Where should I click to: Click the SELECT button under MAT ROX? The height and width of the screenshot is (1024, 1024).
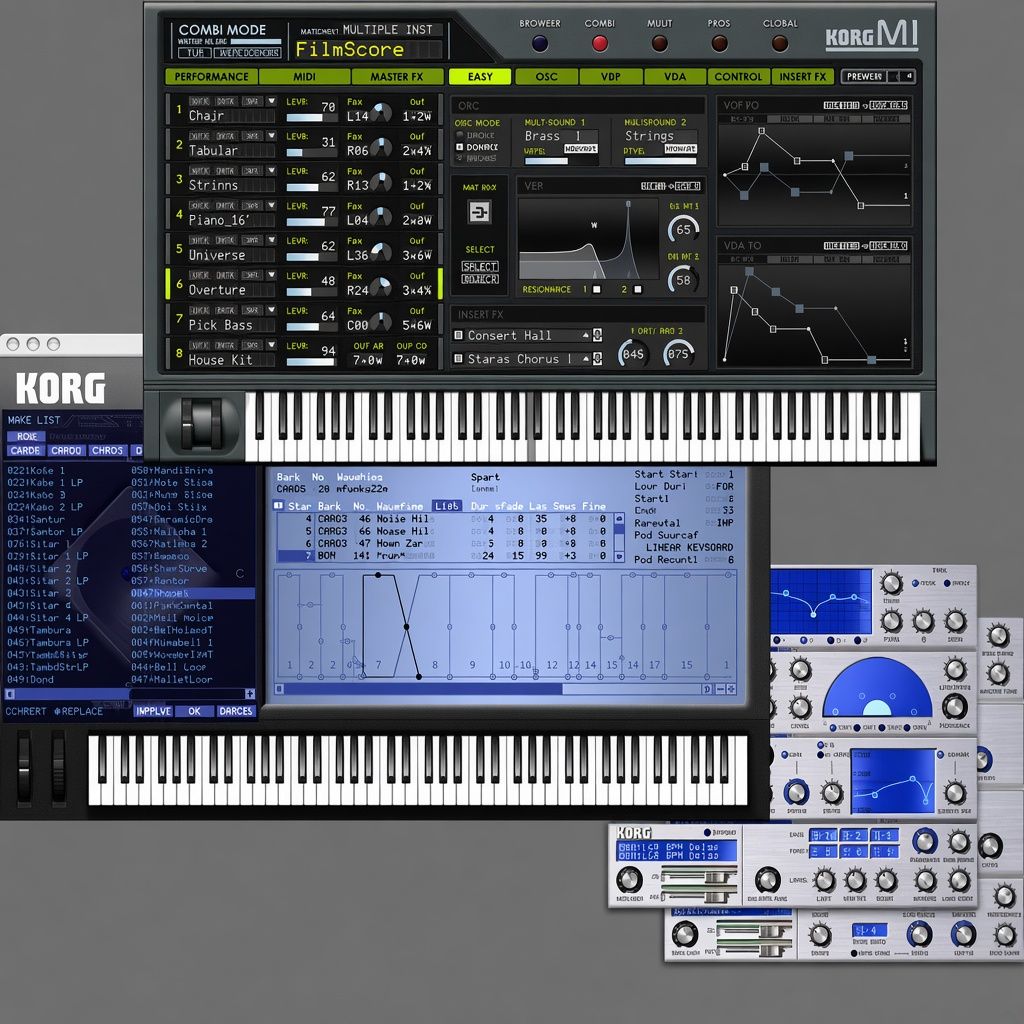(x=480, y=266)
